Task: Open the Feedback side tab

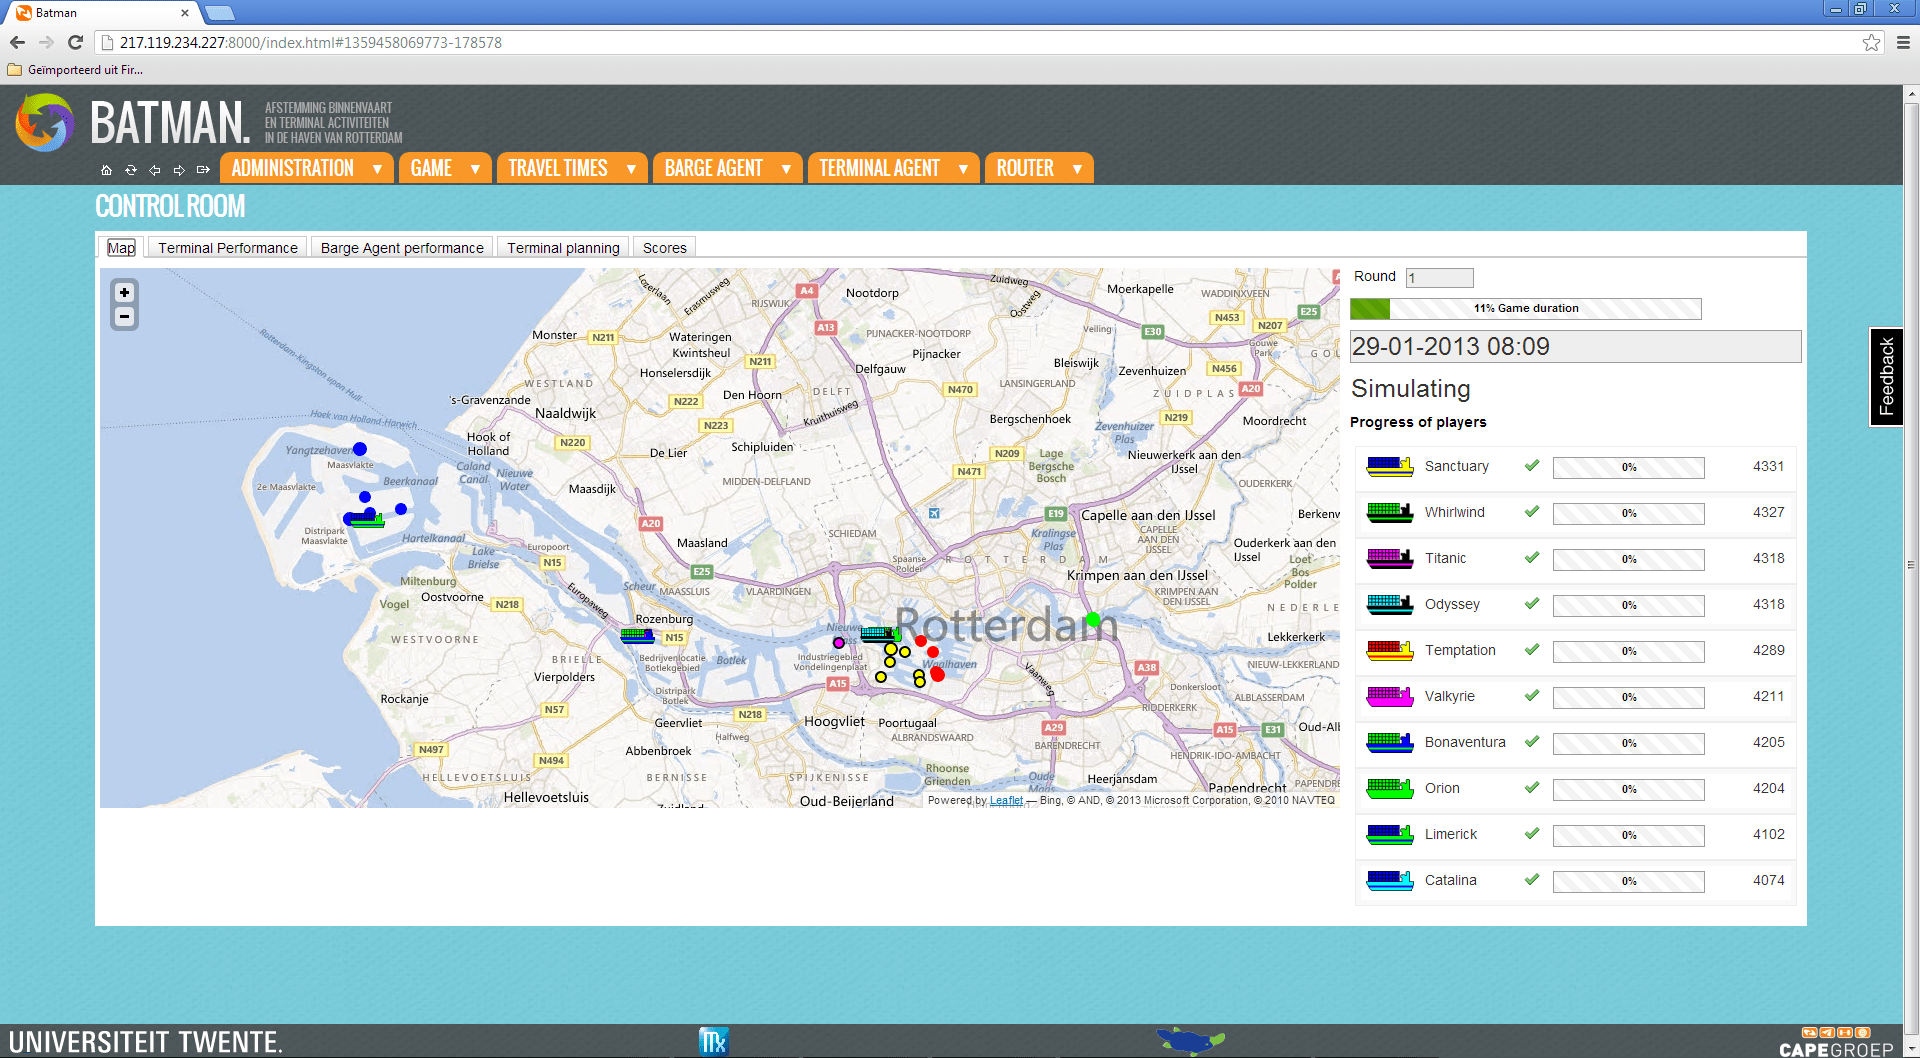Action: (1886, 377)
